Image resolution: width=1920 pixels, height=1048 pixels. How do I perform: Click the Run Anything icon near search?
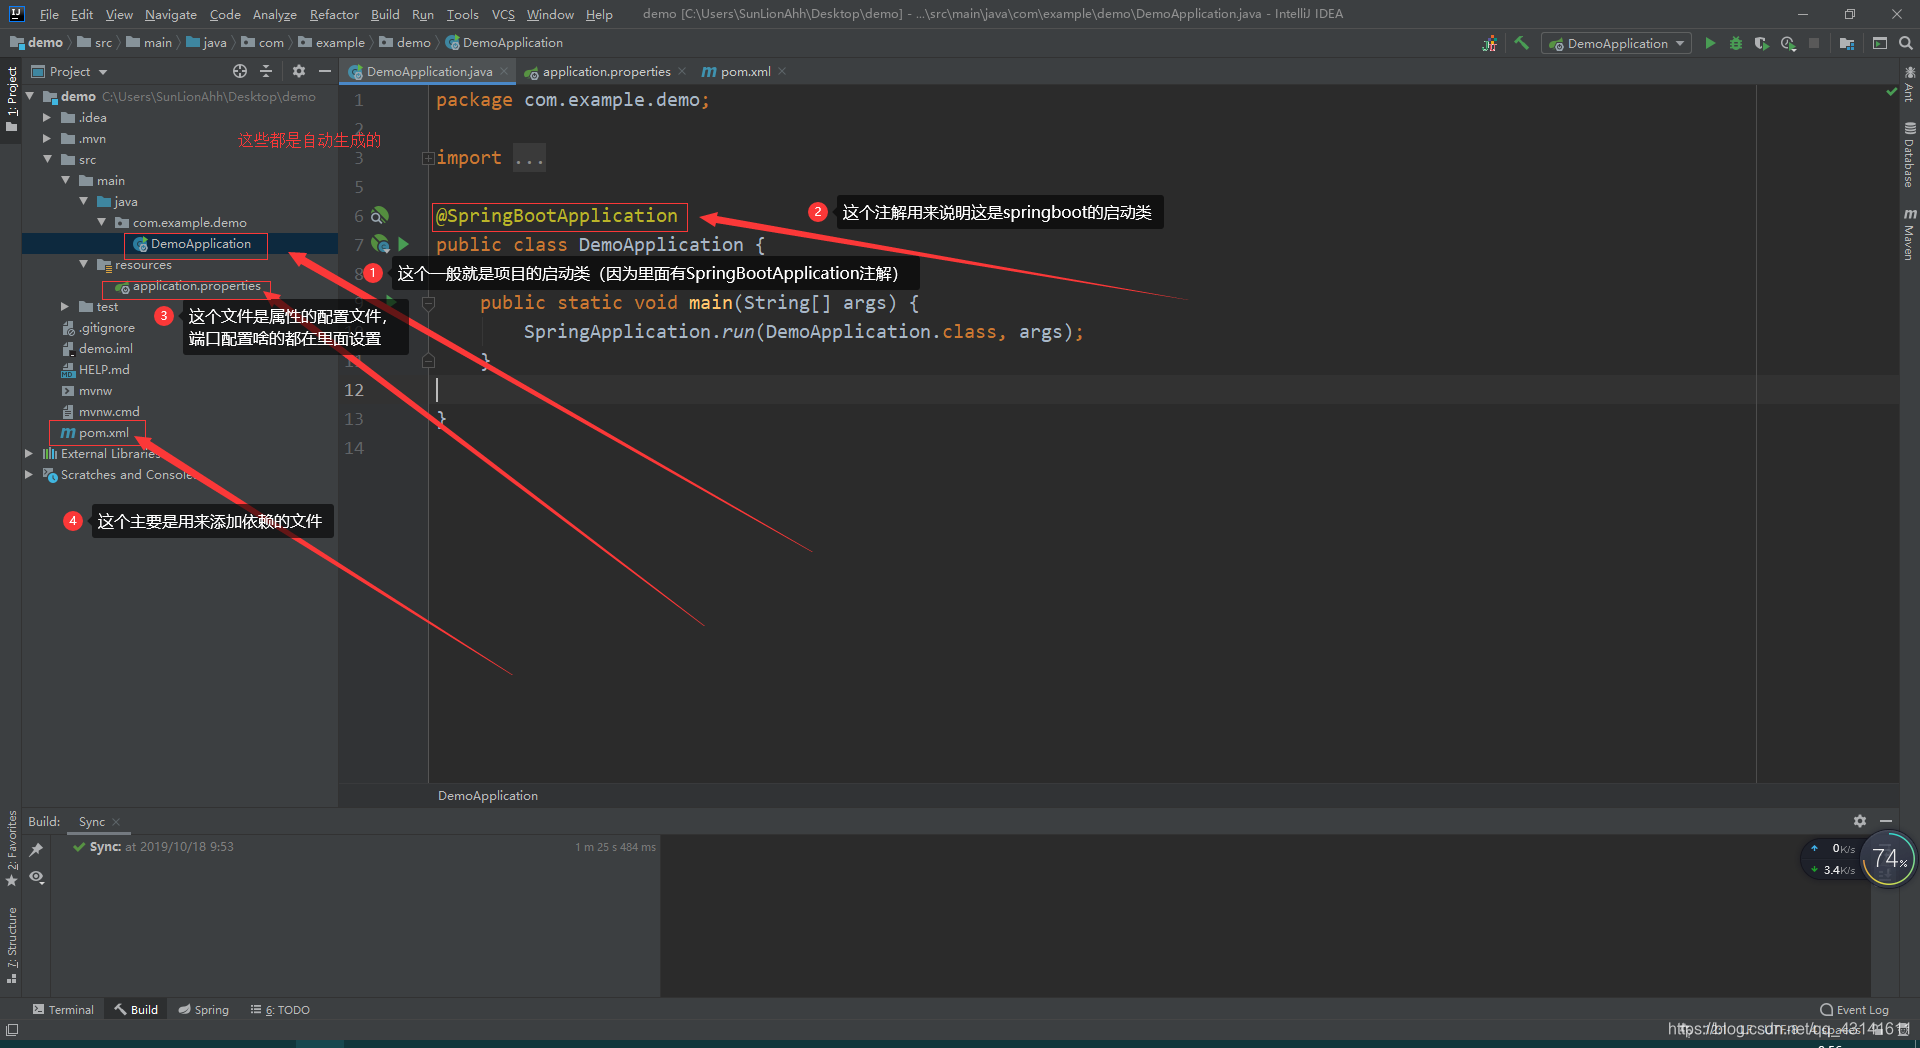[1880, 43]
